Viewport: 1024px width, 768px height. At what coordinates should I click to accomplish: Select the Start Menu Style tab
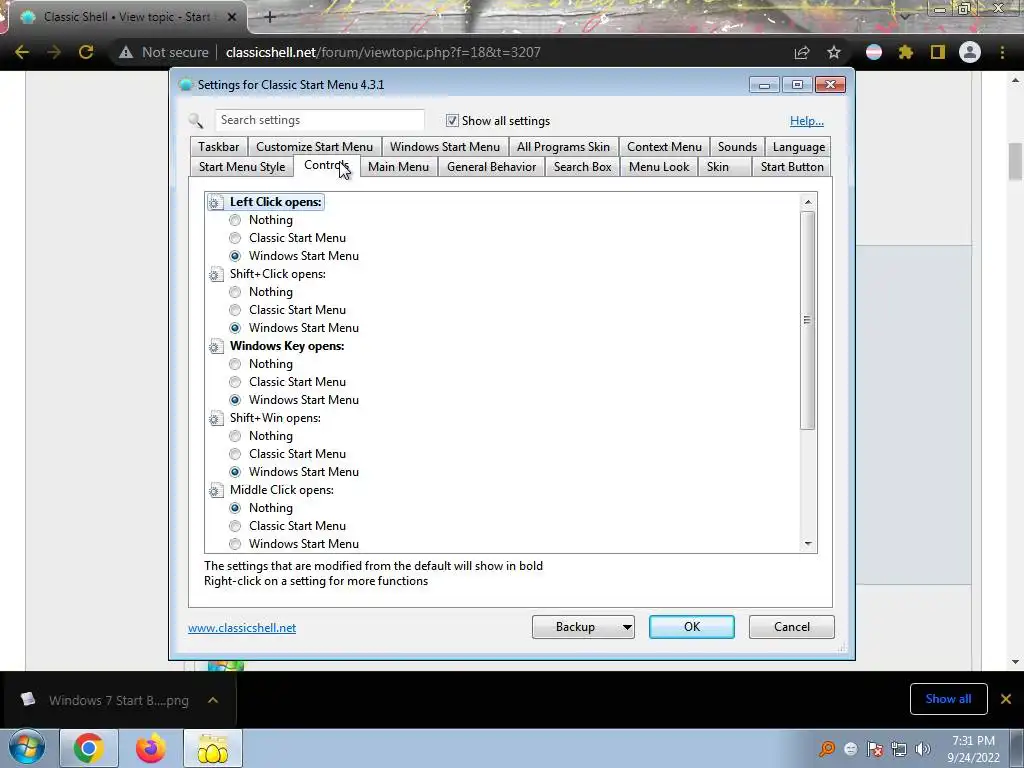pos(242,167)
